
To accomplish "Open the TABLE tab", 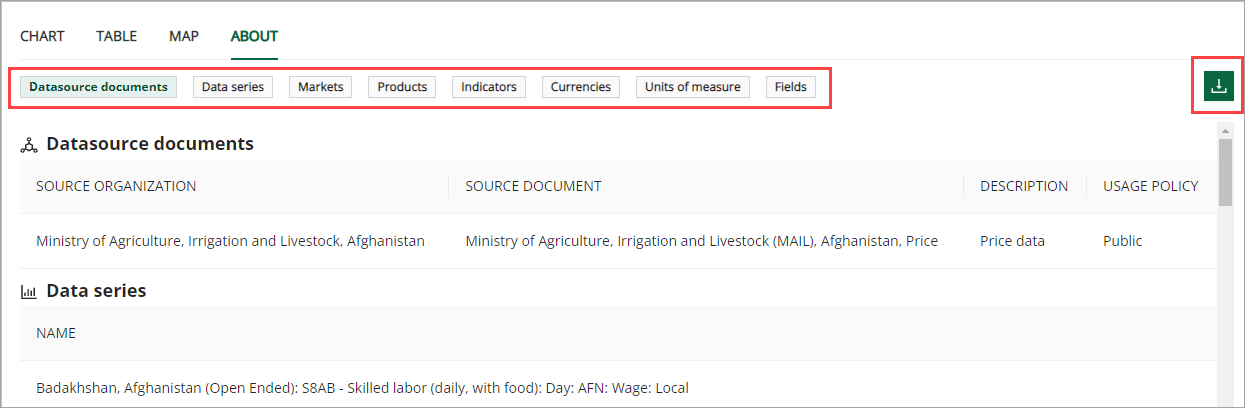I will click(116, 36).
